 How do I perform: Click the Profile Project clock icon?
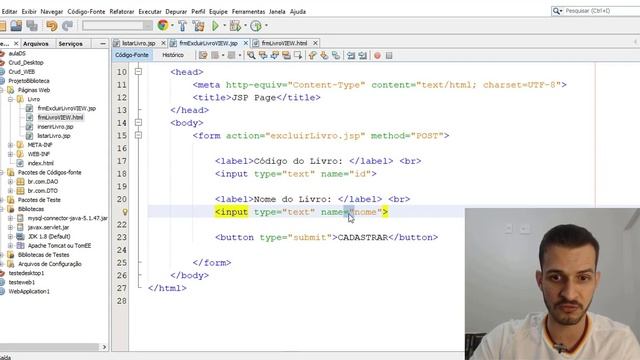coord(256,26)
